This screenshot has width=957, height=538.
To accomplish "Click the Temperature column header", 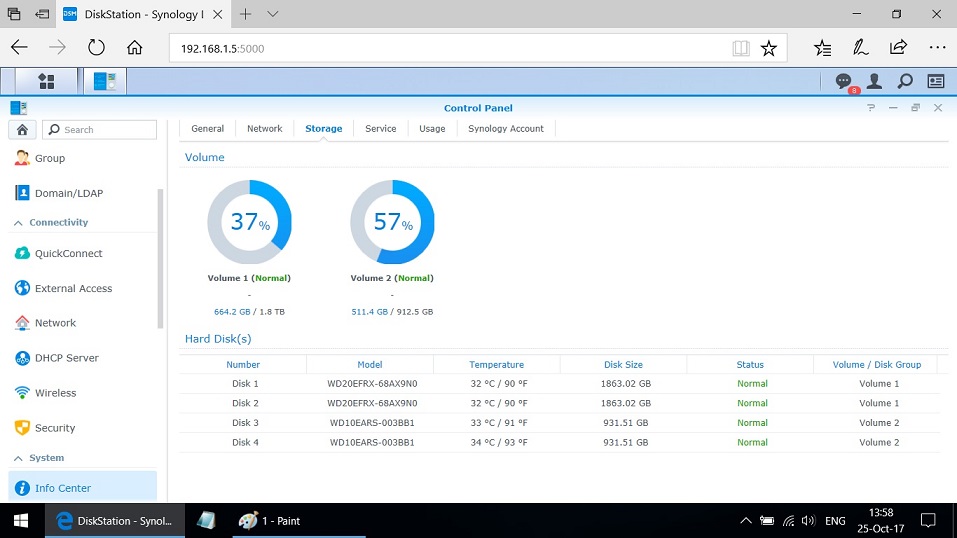I will click(496, 365).
